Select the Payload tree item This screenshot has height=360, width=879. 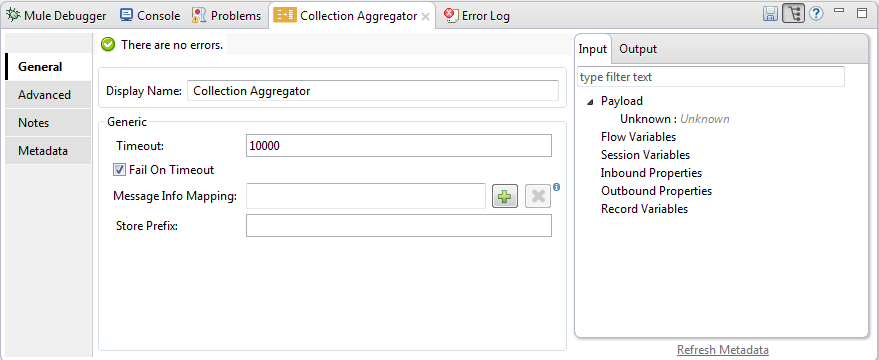coord(622,101)
